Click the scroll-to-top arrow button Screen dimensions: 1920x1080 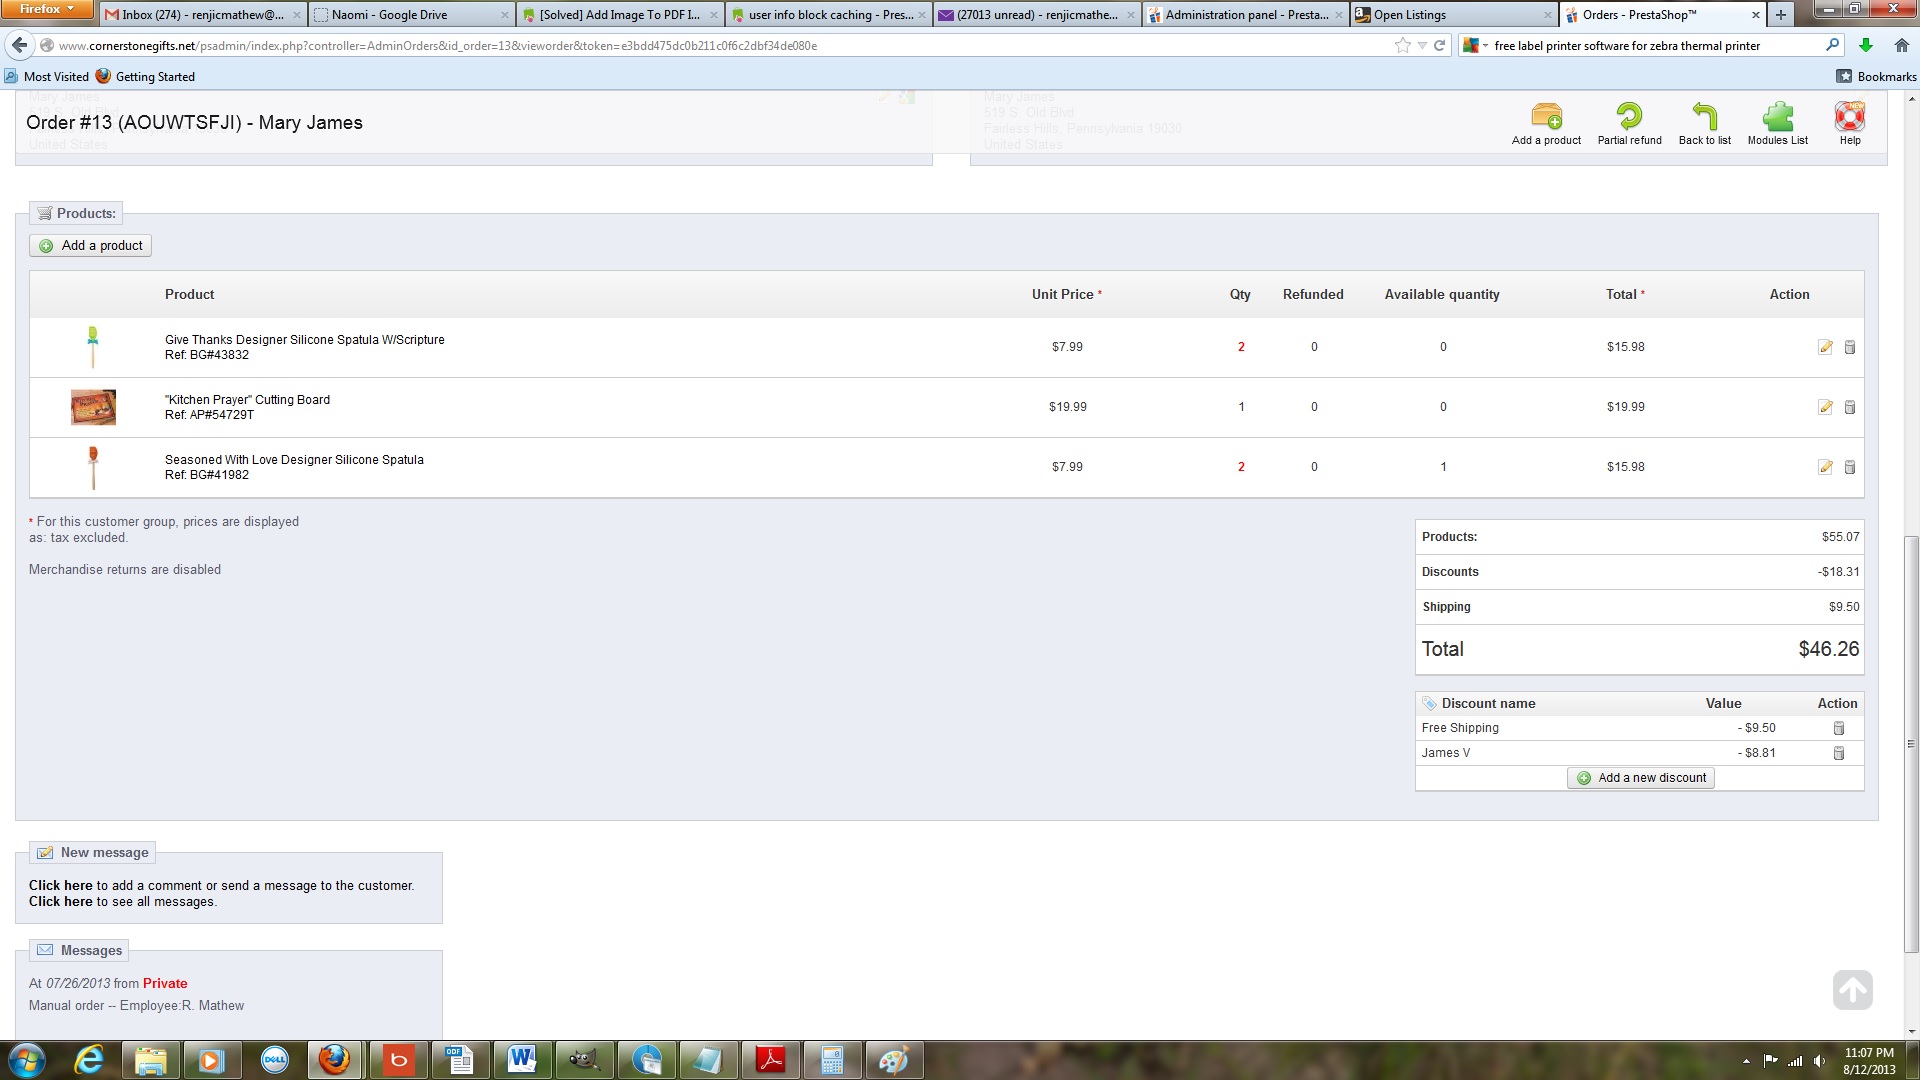(1852, 990)
